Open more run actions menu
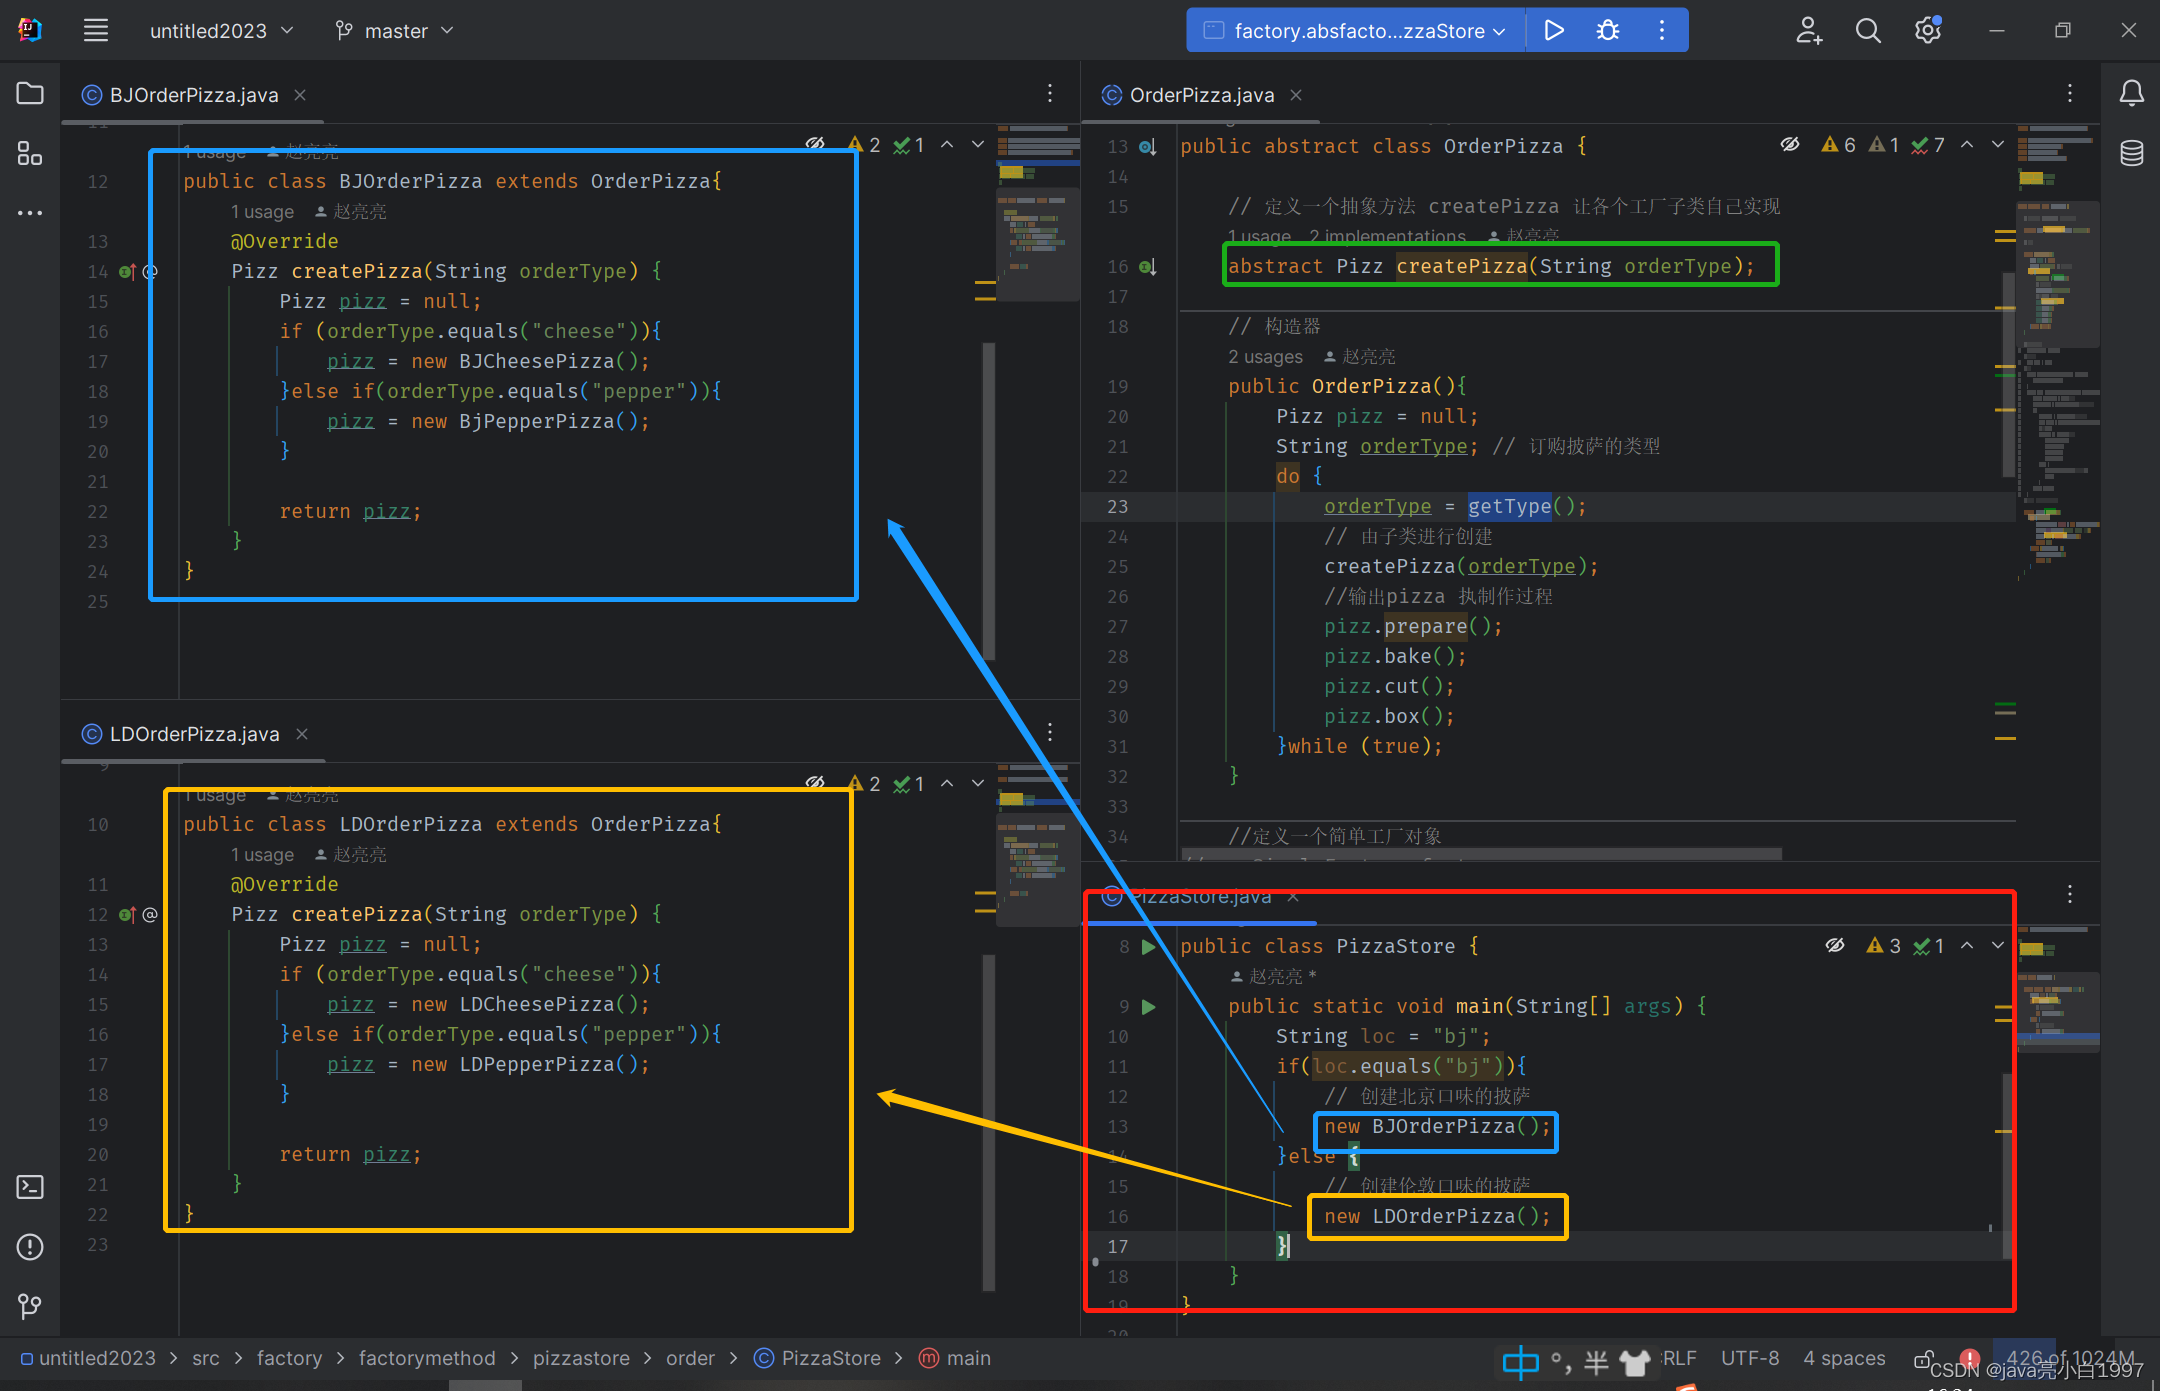Screen dimensions: 2160x1391 point(1662,31)
